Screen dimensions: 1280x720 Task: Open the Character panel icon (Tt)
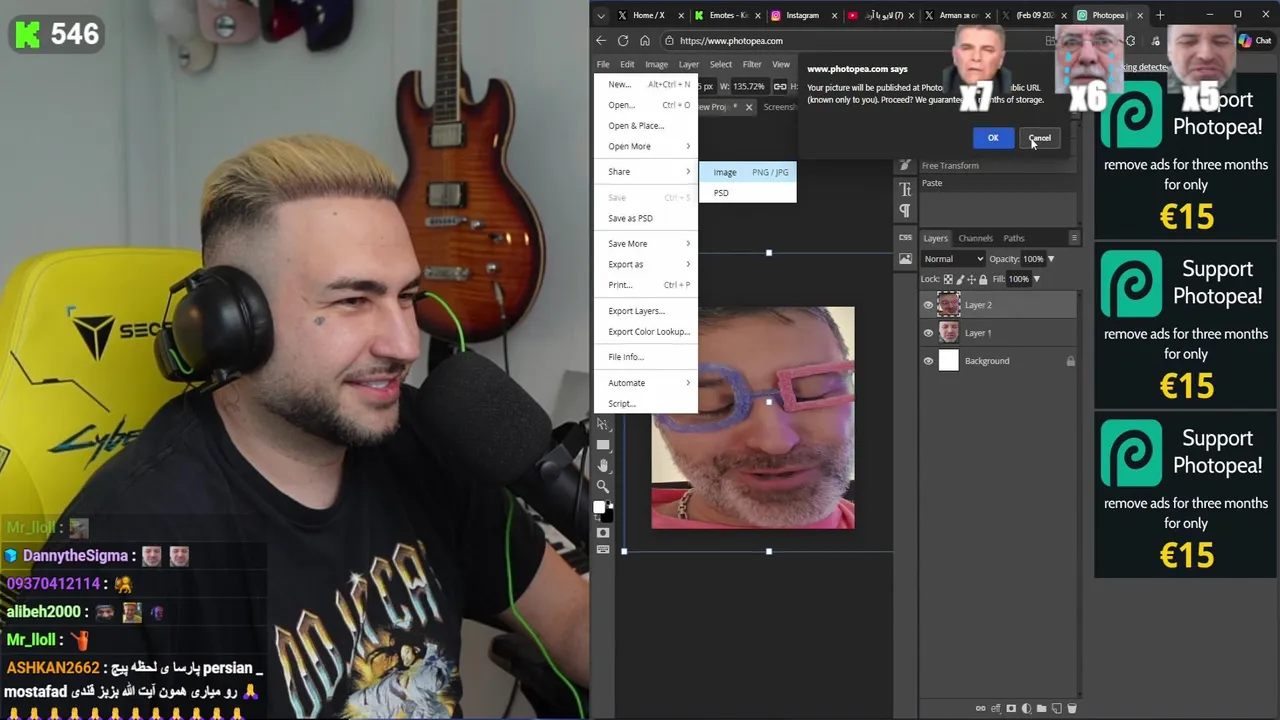[x=905, y=188]
